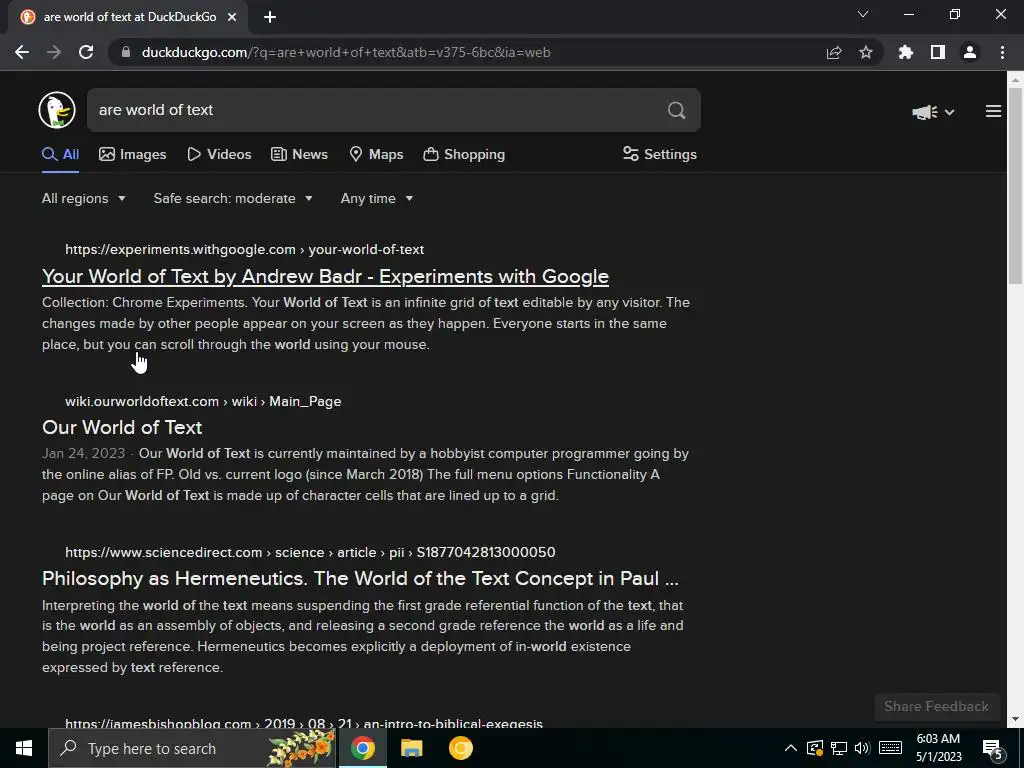Click the experiments.withgoogle.com result URL
The height and width of the screenshot is (768, 1024).
click(x=244, y=249)
